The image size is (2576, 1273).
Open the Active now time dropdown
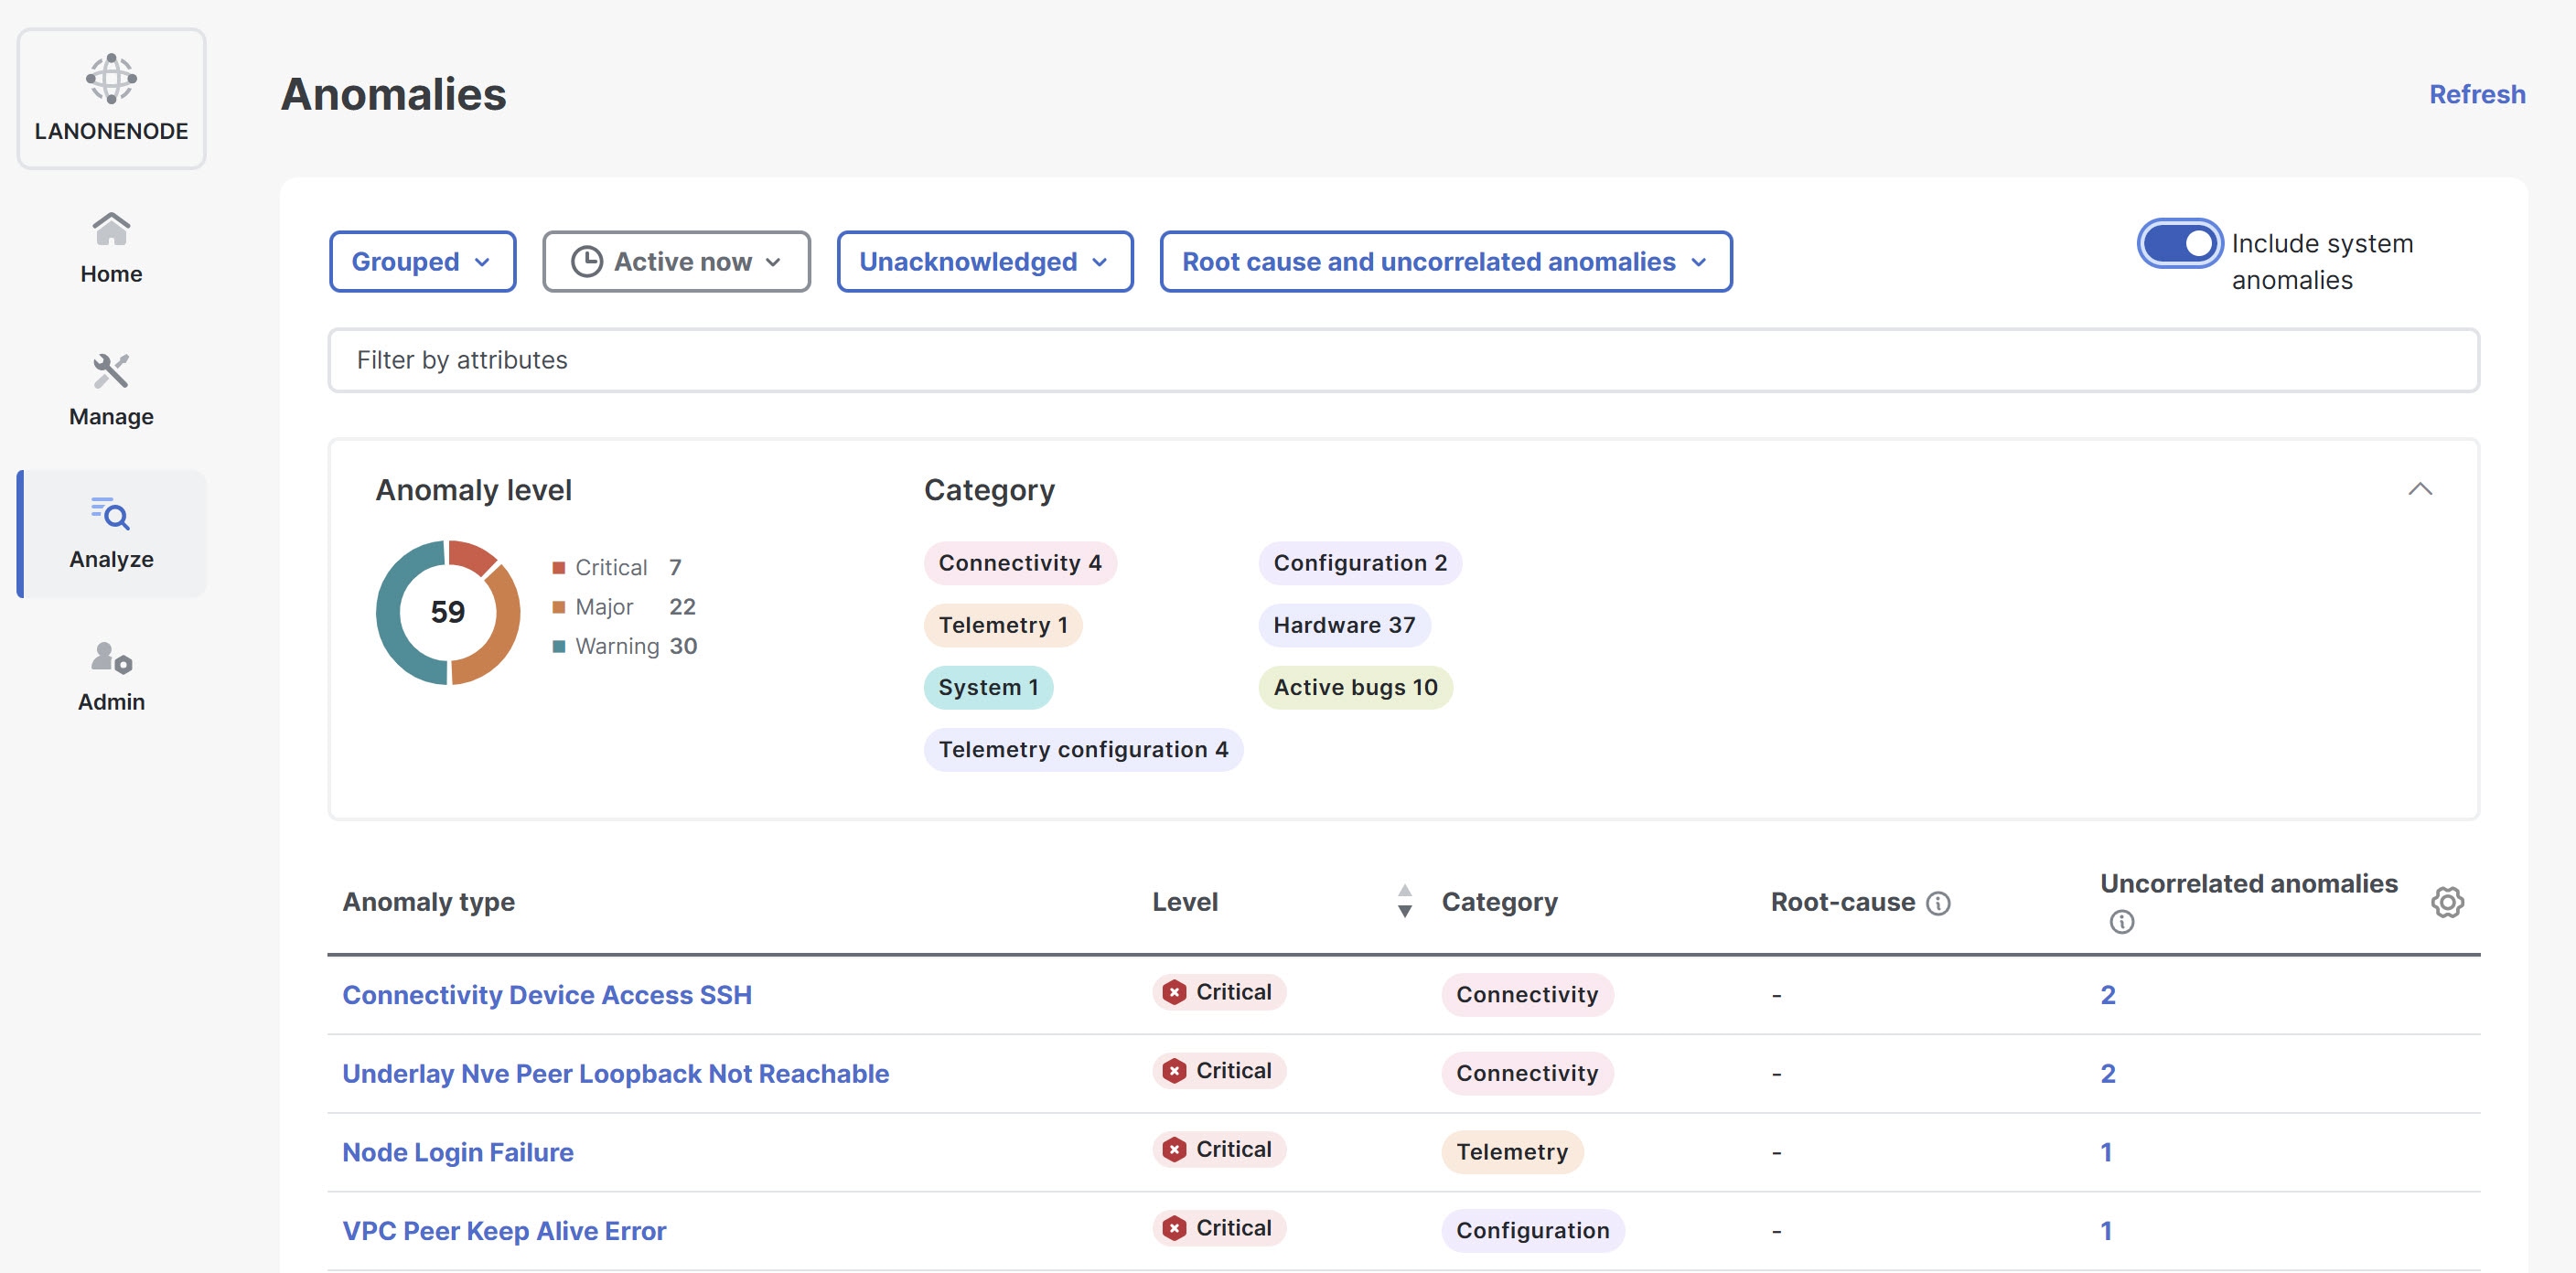(x=676, y=262)
